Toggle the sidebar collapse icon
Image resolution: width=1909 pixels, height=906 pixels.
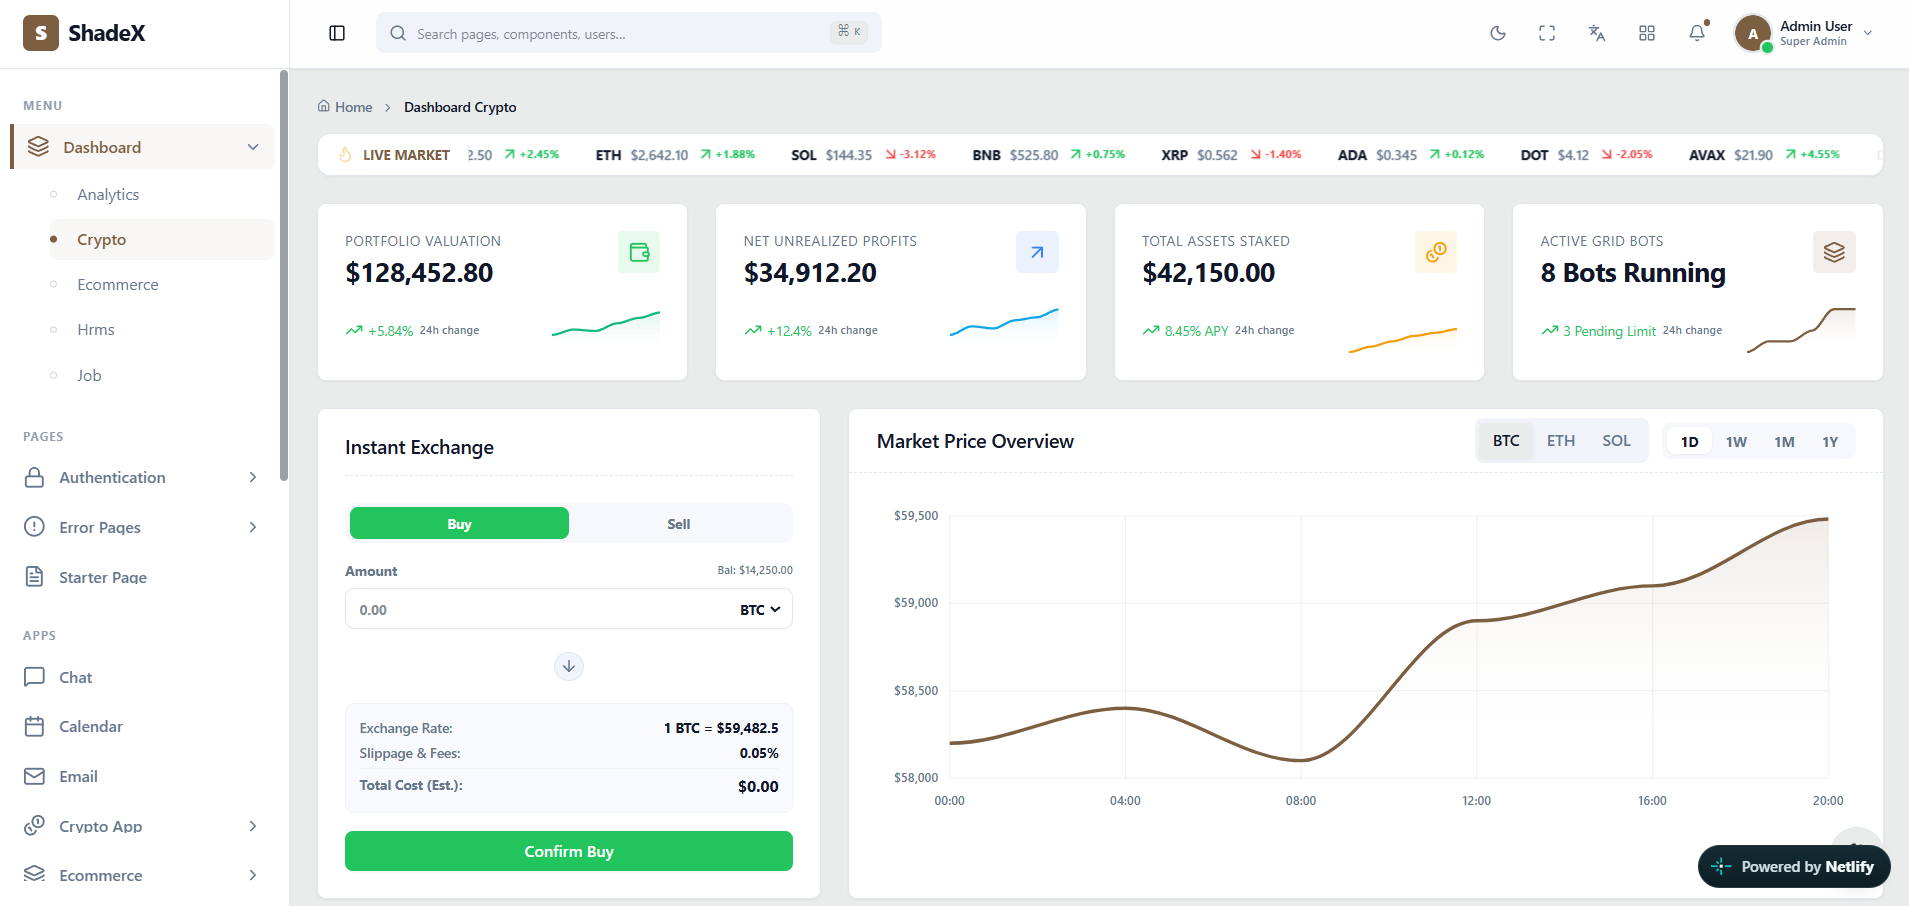point(337,33)
